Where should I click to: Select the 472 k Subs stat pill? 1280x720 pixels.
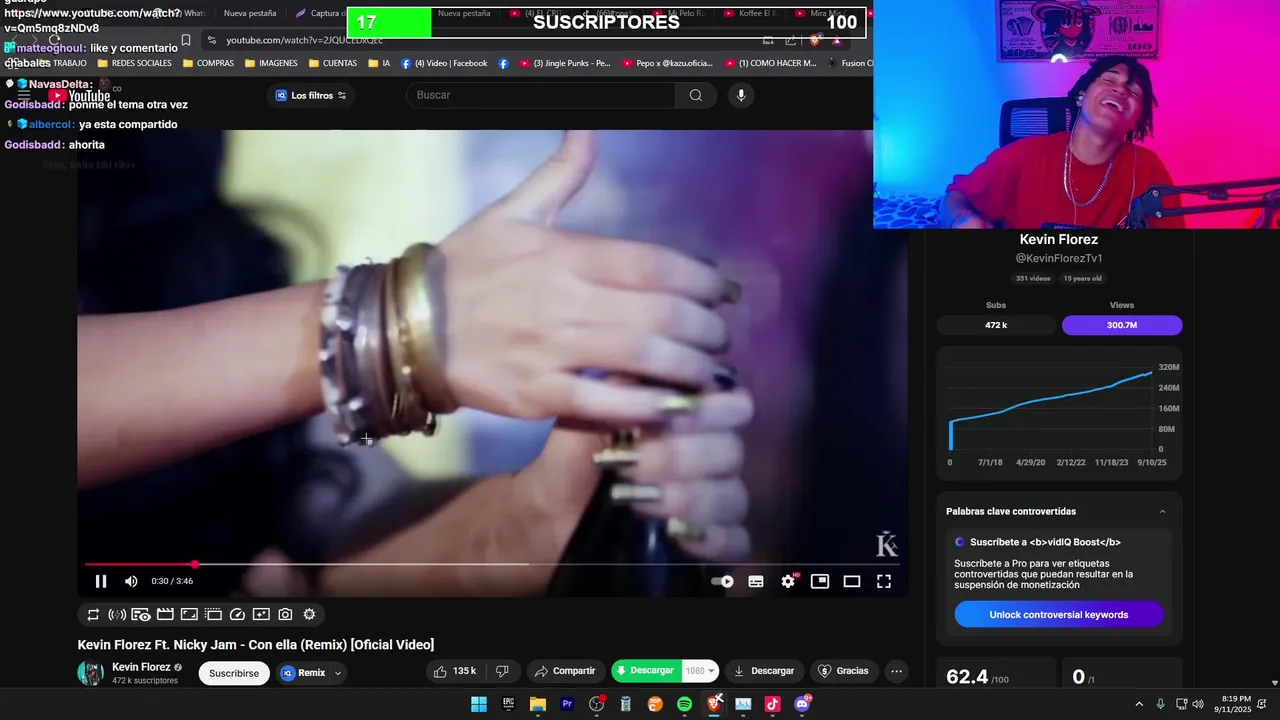pos(996,325)
